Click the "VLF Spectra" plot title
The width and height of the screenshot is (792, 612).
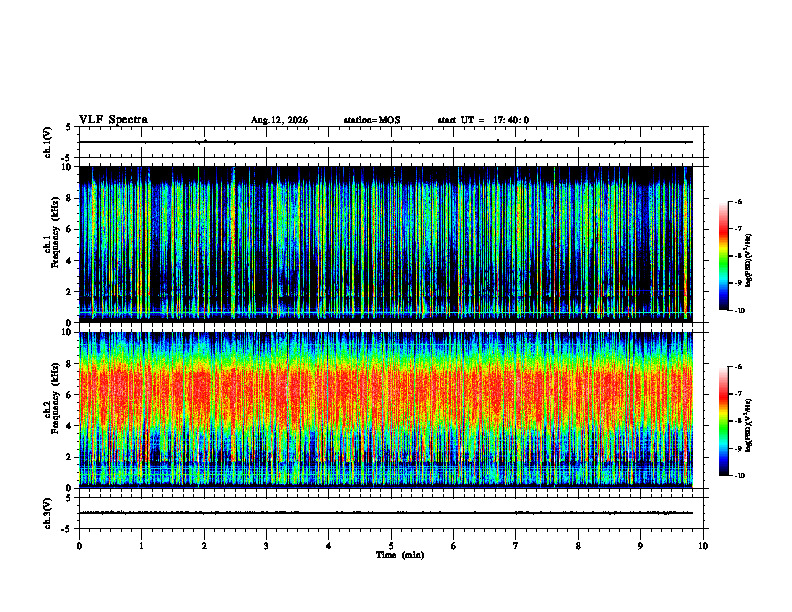113,120
